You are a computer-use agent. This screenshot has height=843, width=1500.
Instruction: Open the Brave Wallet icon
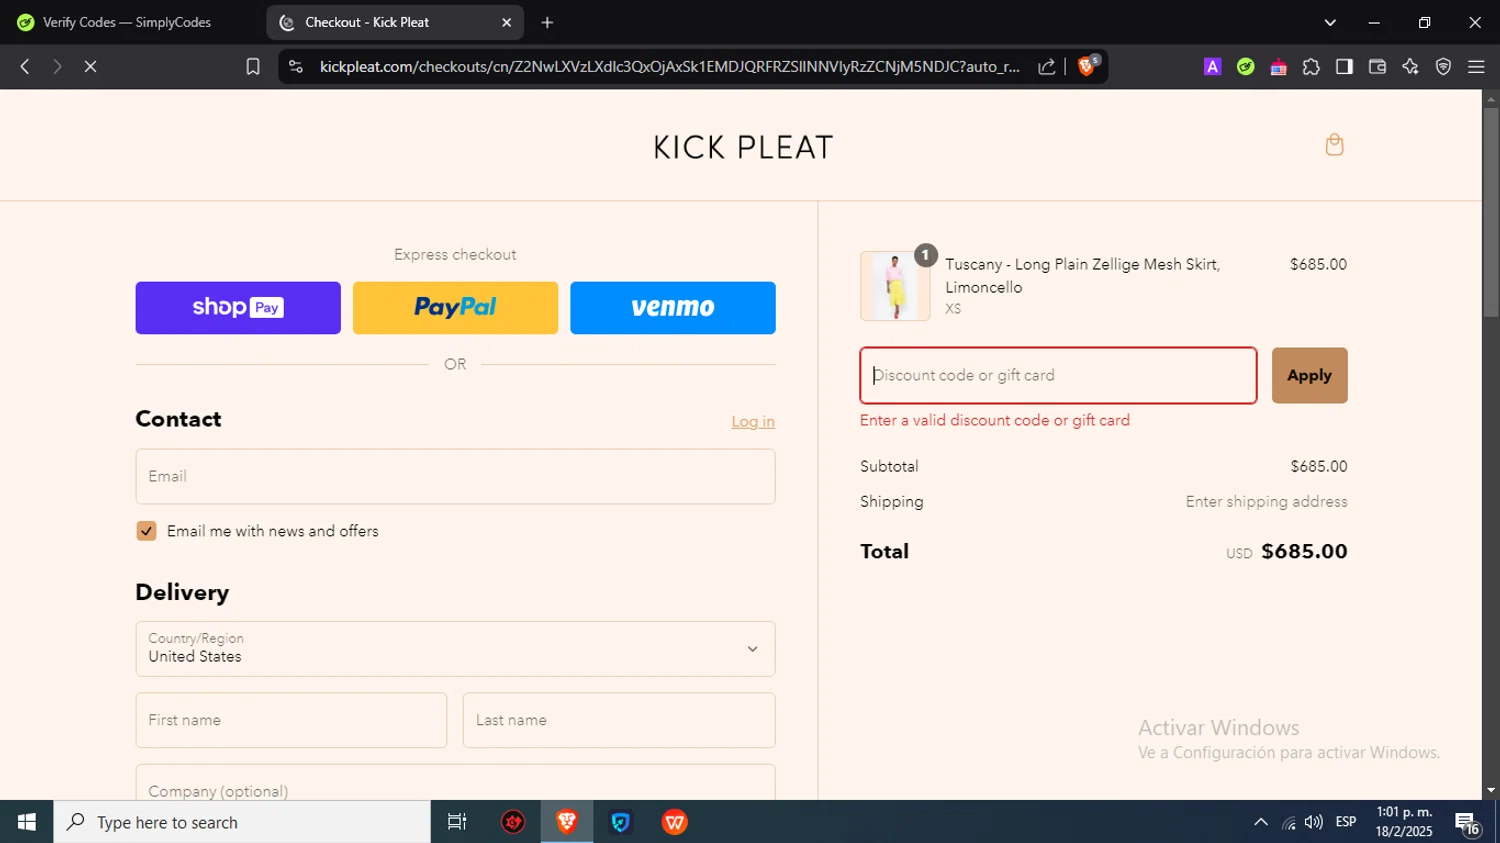pyautogui.click(x=1377, y=67)
